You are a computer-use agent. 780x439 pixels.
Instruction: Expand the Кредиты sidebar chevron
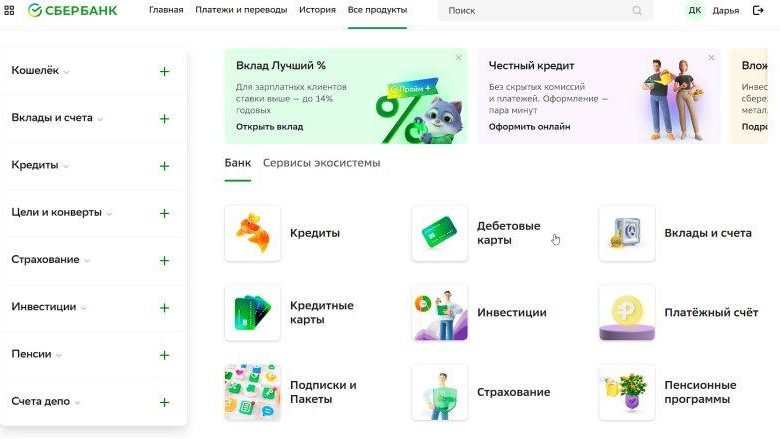click(x=66, y=166)
